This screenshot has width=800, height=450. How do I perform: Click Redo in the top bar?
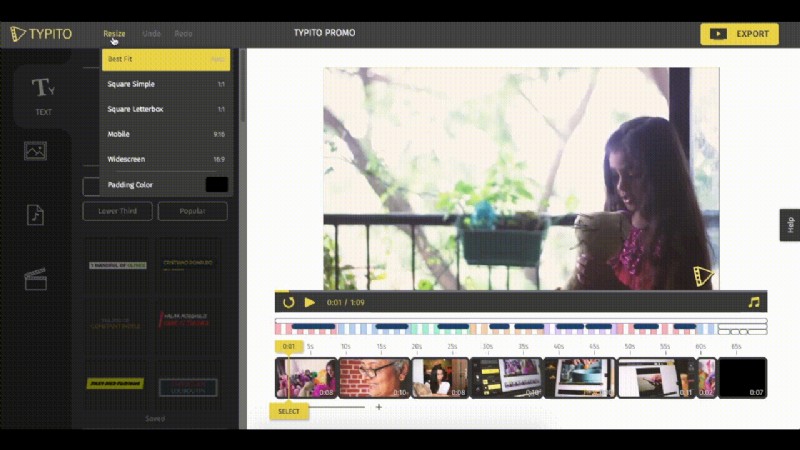click(x=183, y=34)
